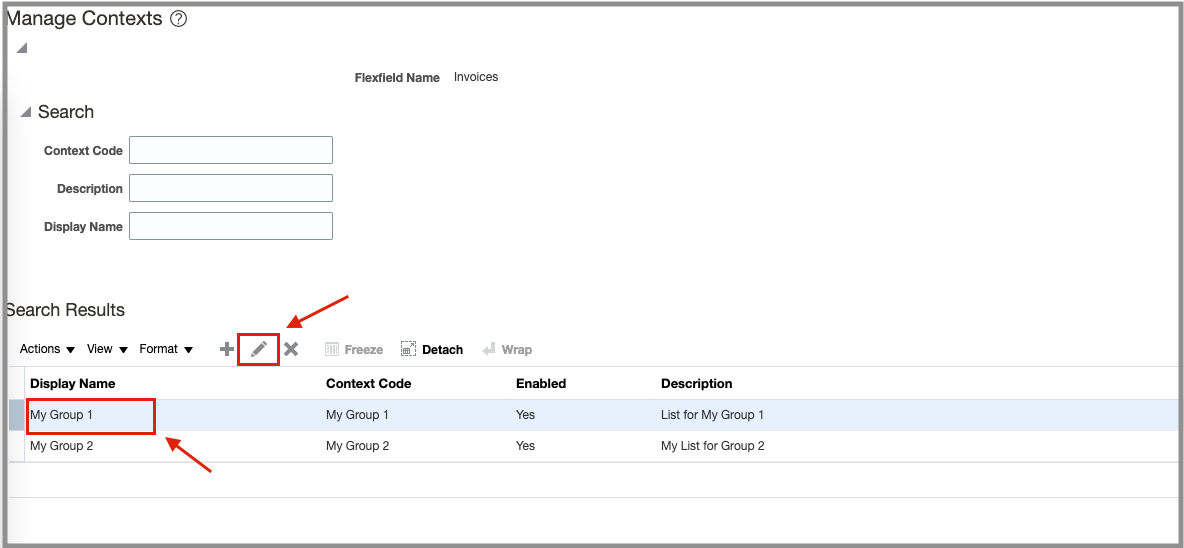Open the Manage Contexts help icon

click(179, 19)
